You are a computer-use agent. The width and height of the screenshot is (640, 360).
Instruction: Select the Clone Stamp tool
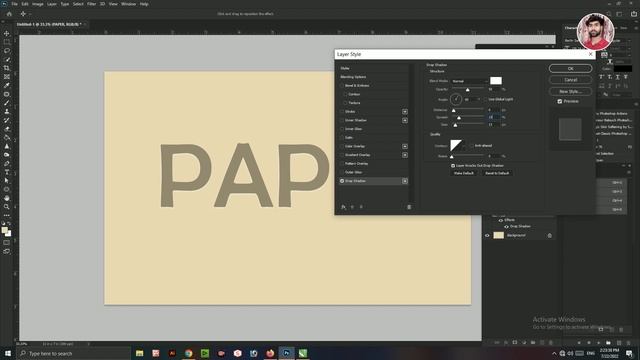coord(7,111)
